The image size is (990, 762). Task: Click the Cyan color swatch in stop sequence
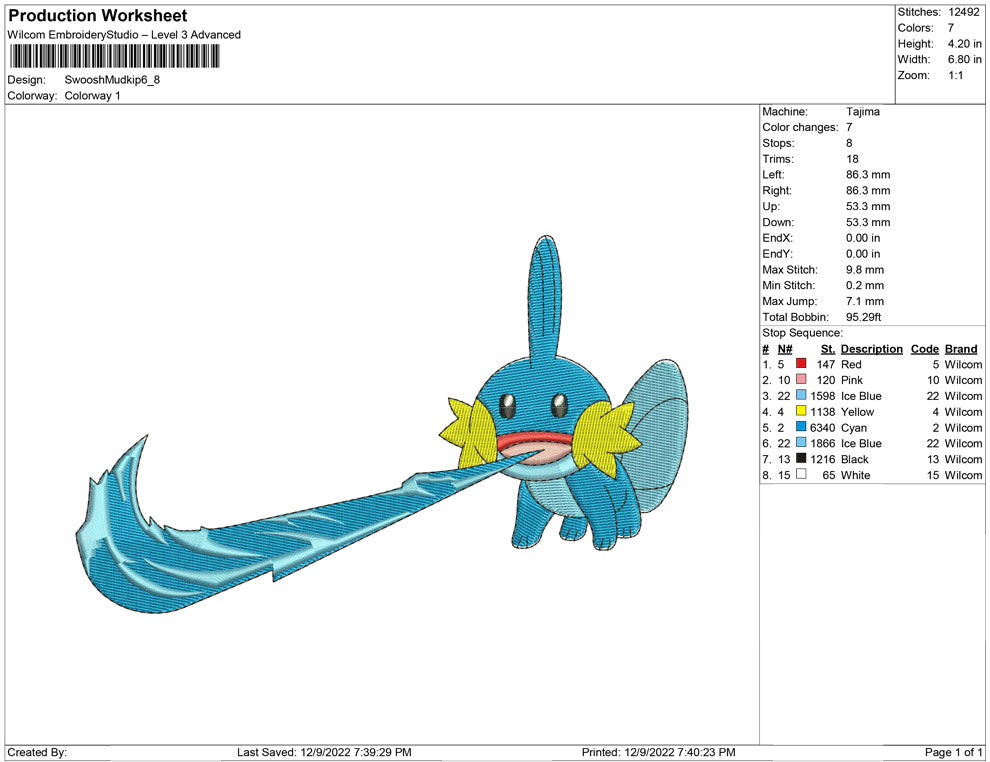(801, 427)
